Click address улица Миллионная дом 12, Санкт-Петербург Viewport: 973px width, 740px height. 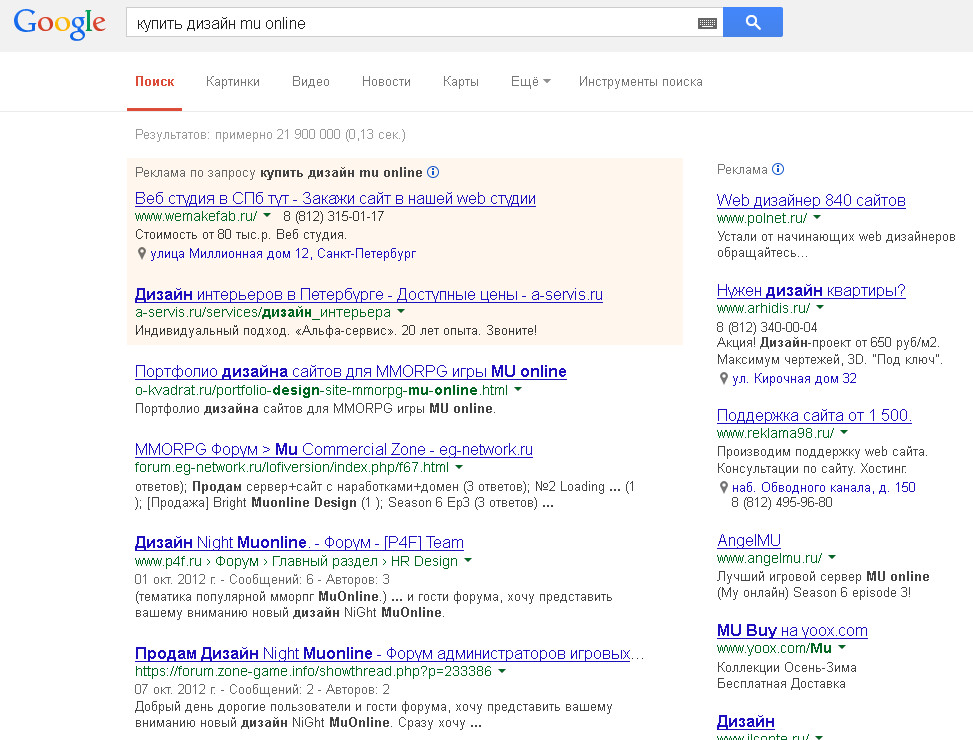point(283,253)
